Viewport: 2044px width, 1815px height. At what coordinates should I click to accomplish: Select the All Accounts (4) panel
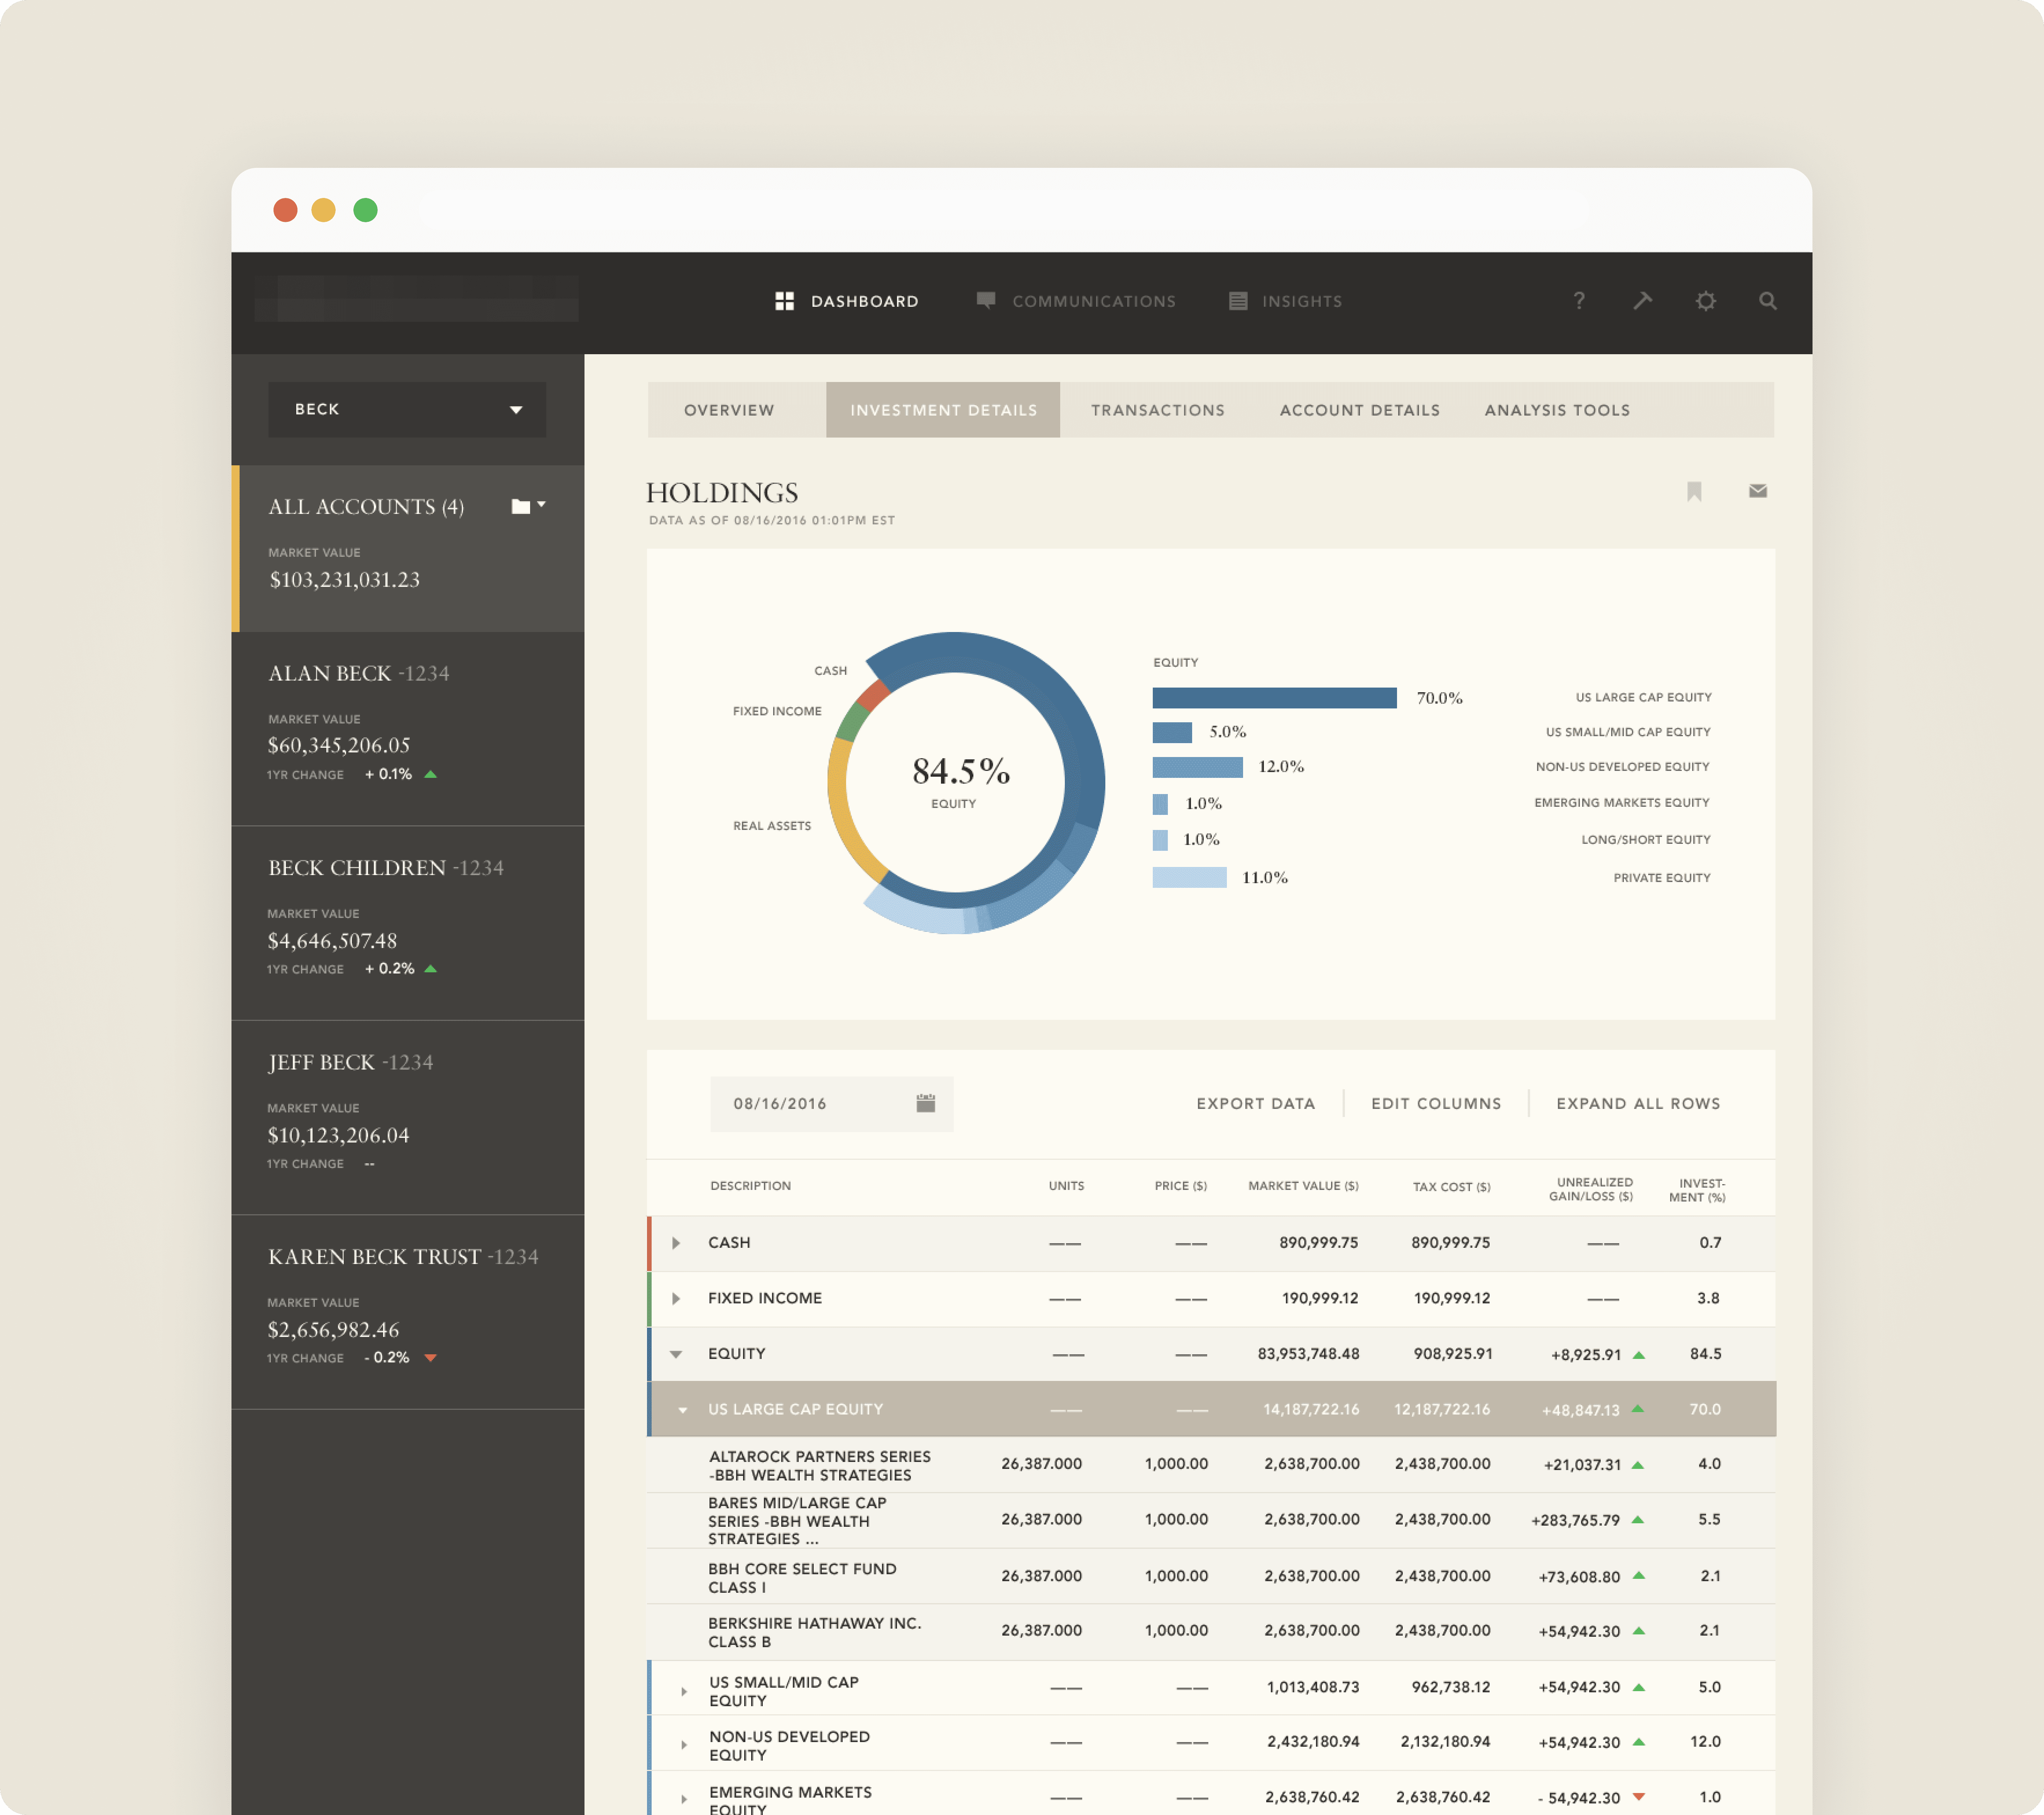tap(408, 548)
